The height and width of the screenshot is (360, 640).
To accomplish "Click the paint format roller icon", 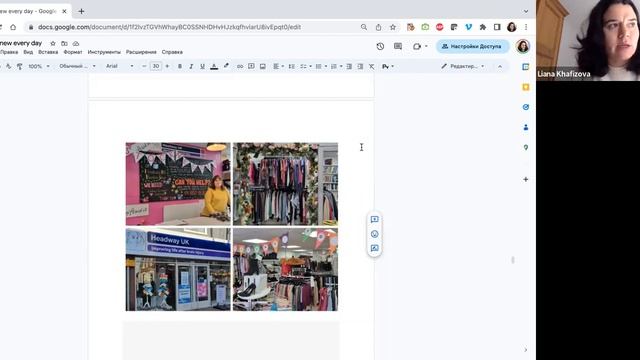I will [20, 66].
